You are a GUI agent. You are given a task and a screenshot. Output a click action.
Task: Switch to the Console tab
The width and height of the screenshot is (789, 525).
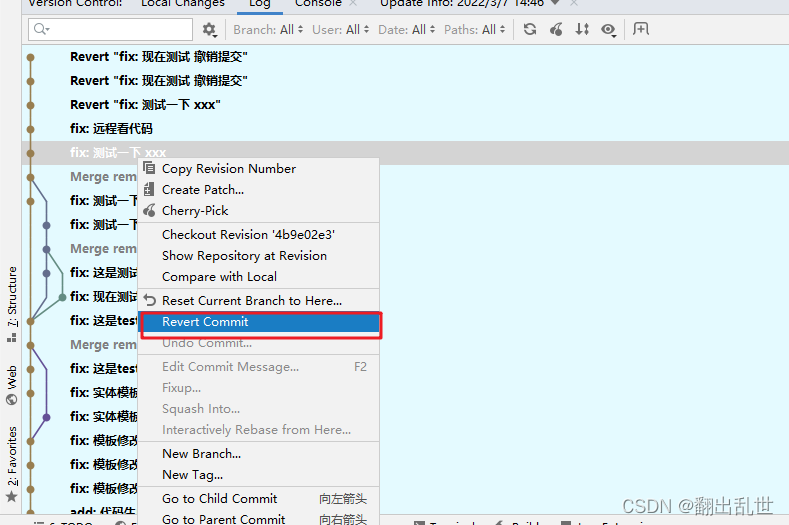click(318, 4)
